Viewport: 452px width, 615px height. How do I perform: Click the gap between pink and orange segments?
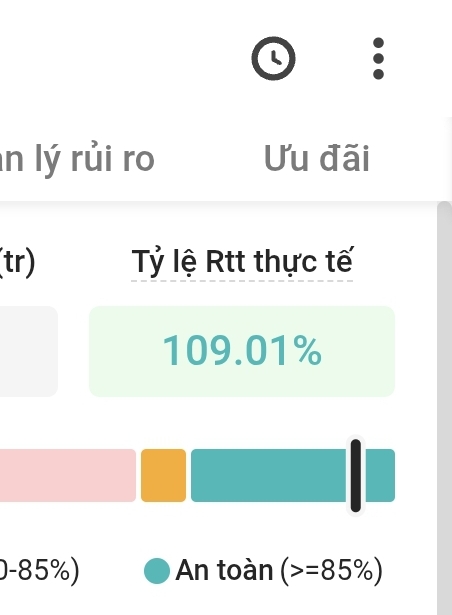(139, 475)
